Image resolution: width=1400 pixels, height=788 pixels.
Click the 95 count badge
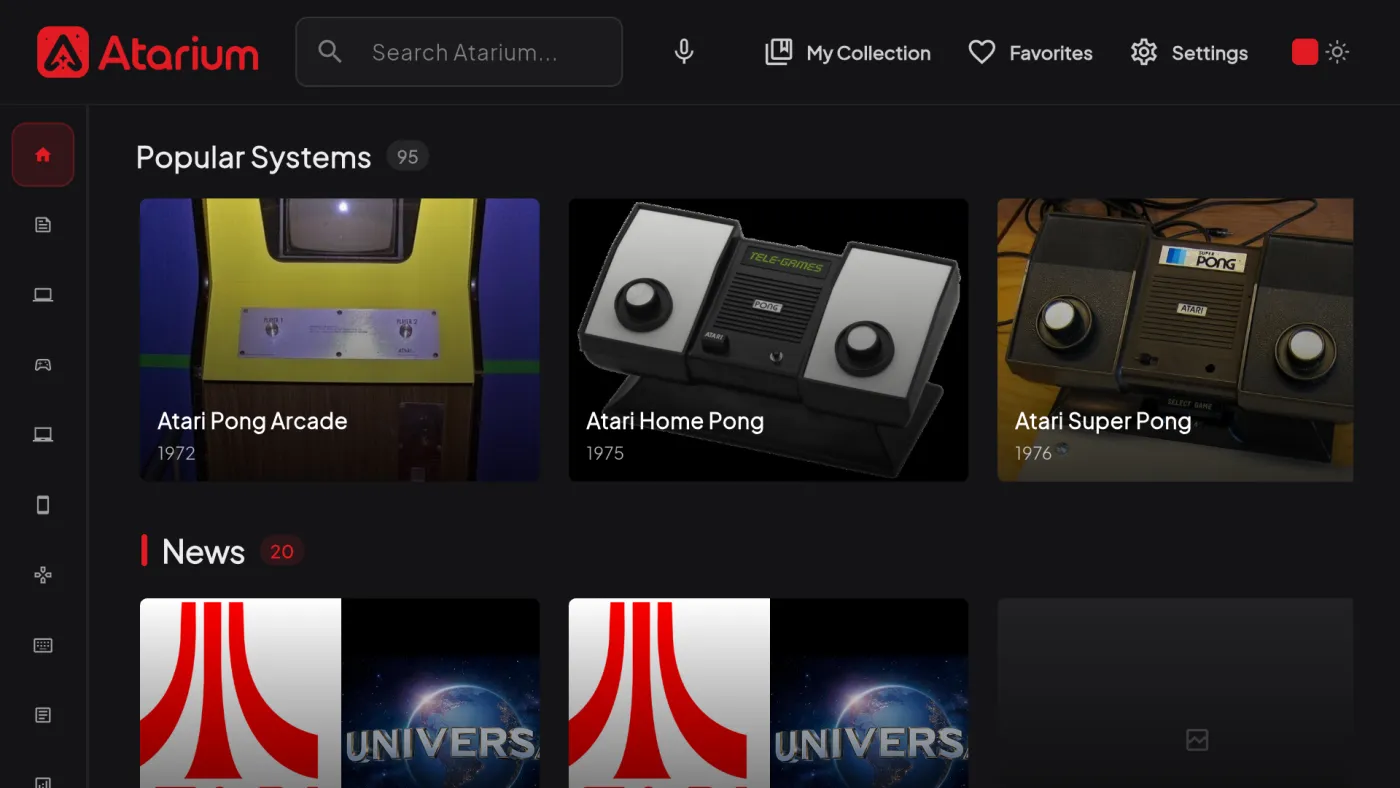point(407,157)
